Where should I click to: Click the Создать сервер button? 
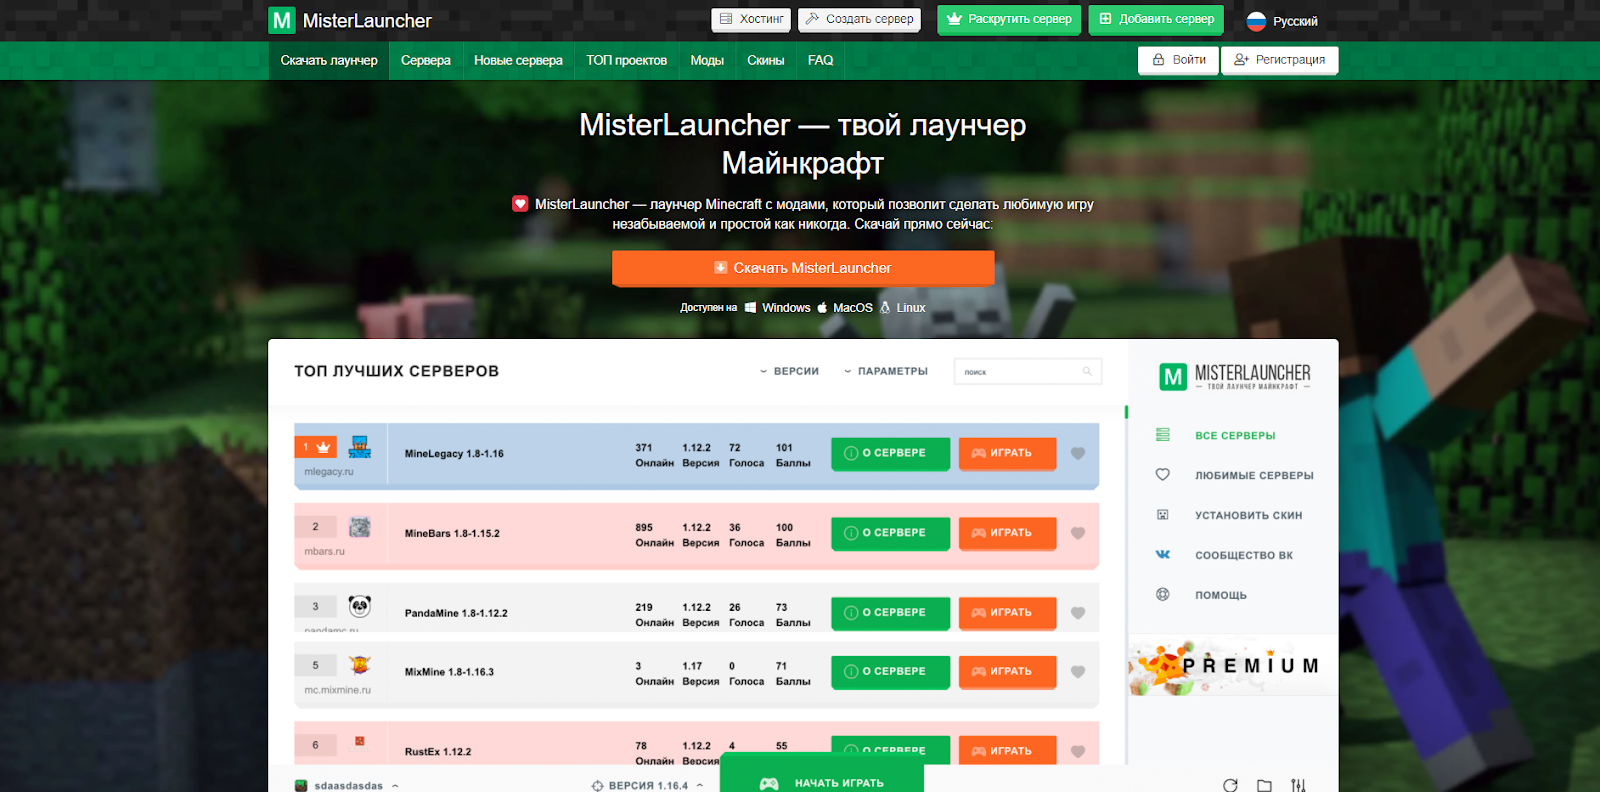859,19
